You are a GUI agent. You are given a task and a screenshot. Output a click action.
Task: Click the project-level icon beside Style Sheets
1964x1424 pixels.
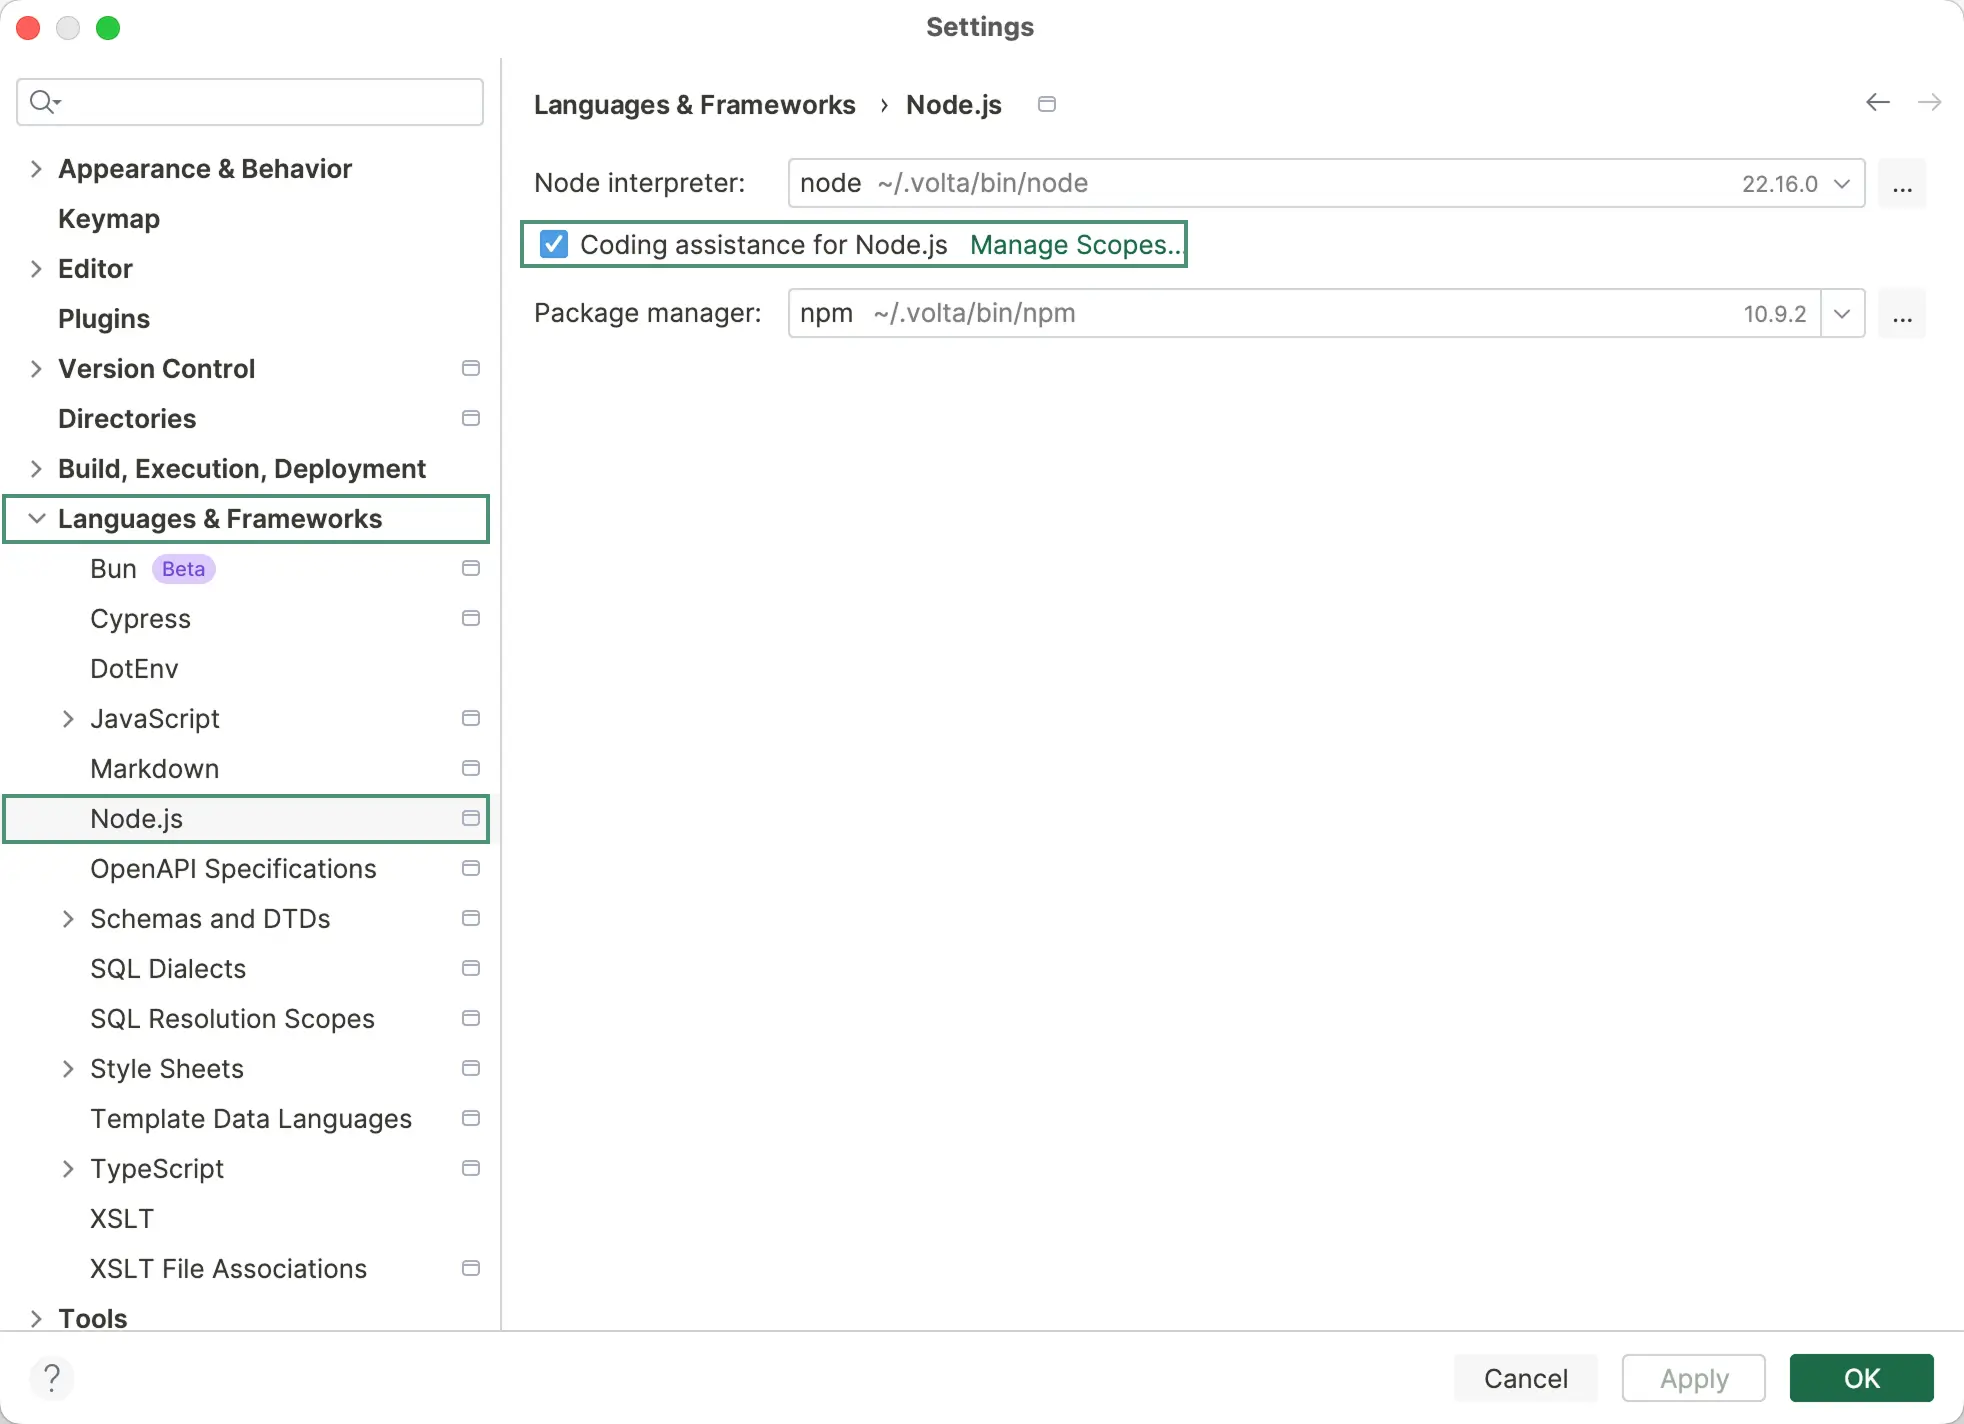(471, 1068)
